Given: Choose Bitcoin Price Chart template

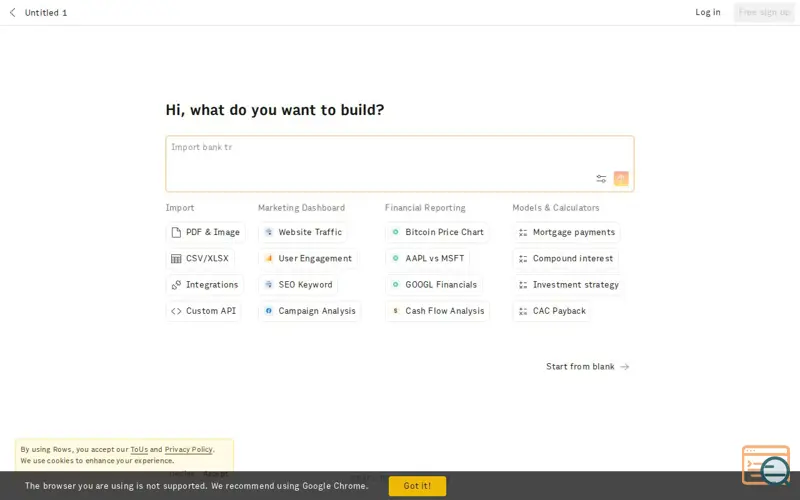Looking at the screenshot, I should [x=437, y=232].
